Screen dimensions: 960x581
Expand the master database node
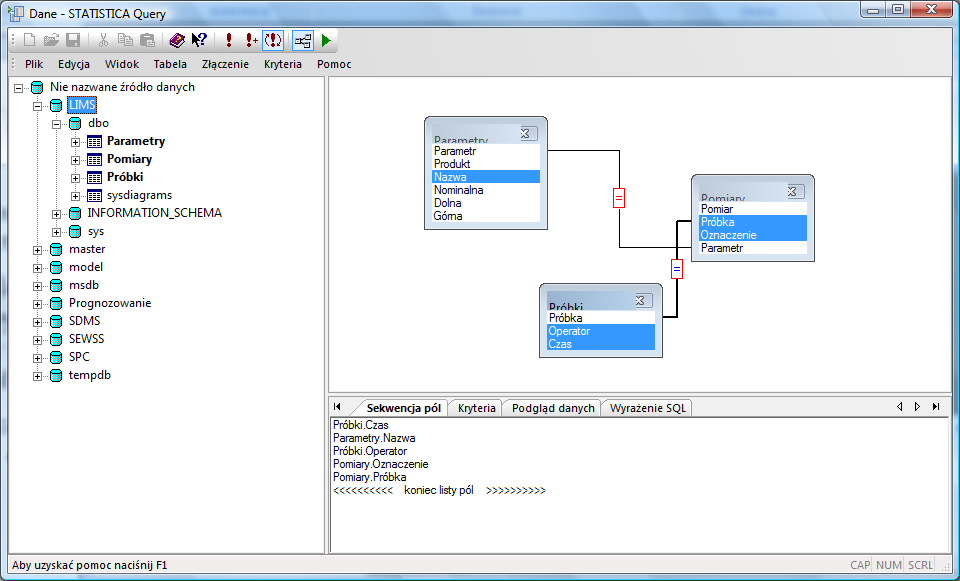point(37,250)
